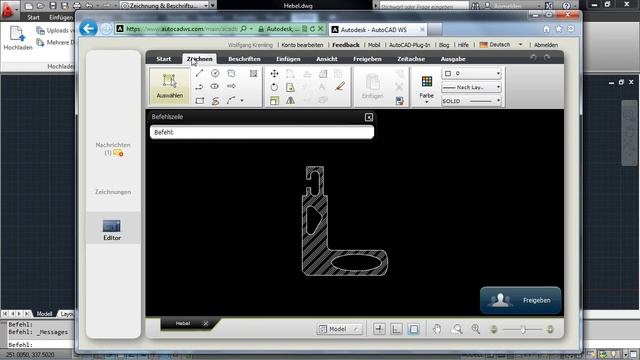640x360 pixels.
Task: Click the zoom slider handle
Action: pos(523,329)
